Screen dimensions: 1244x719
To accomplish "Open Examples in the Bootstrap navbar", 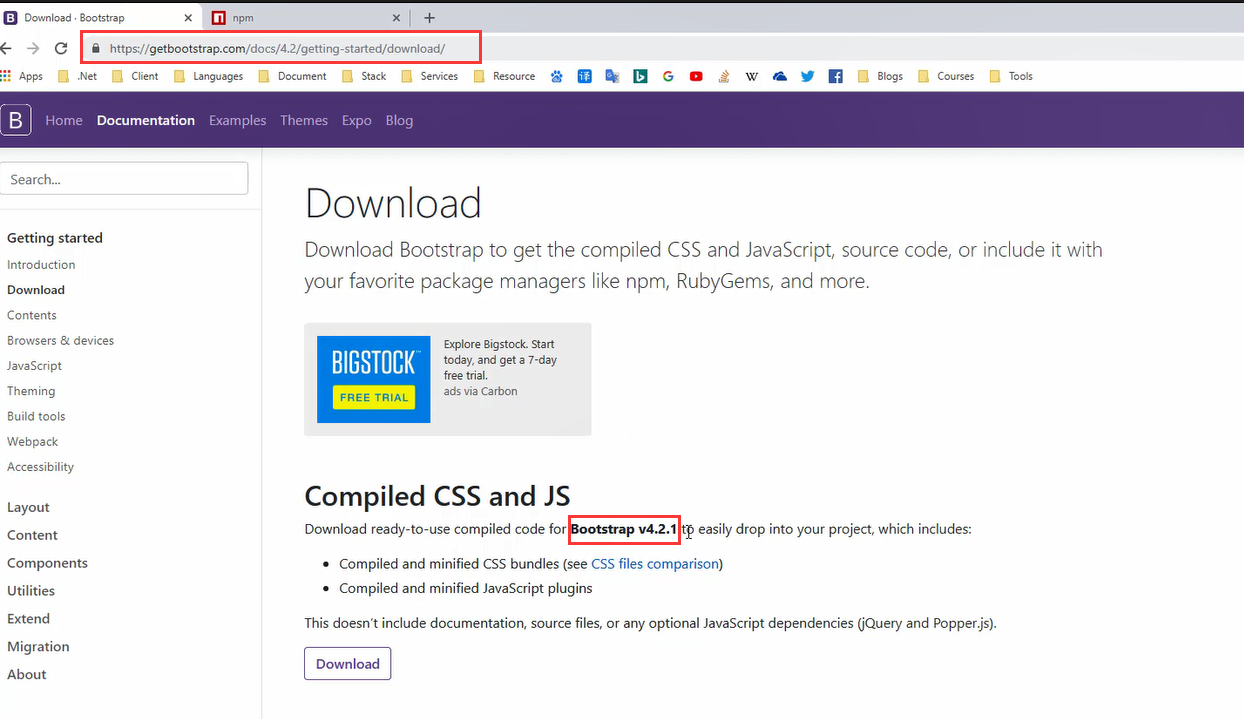I will point(238,120).
